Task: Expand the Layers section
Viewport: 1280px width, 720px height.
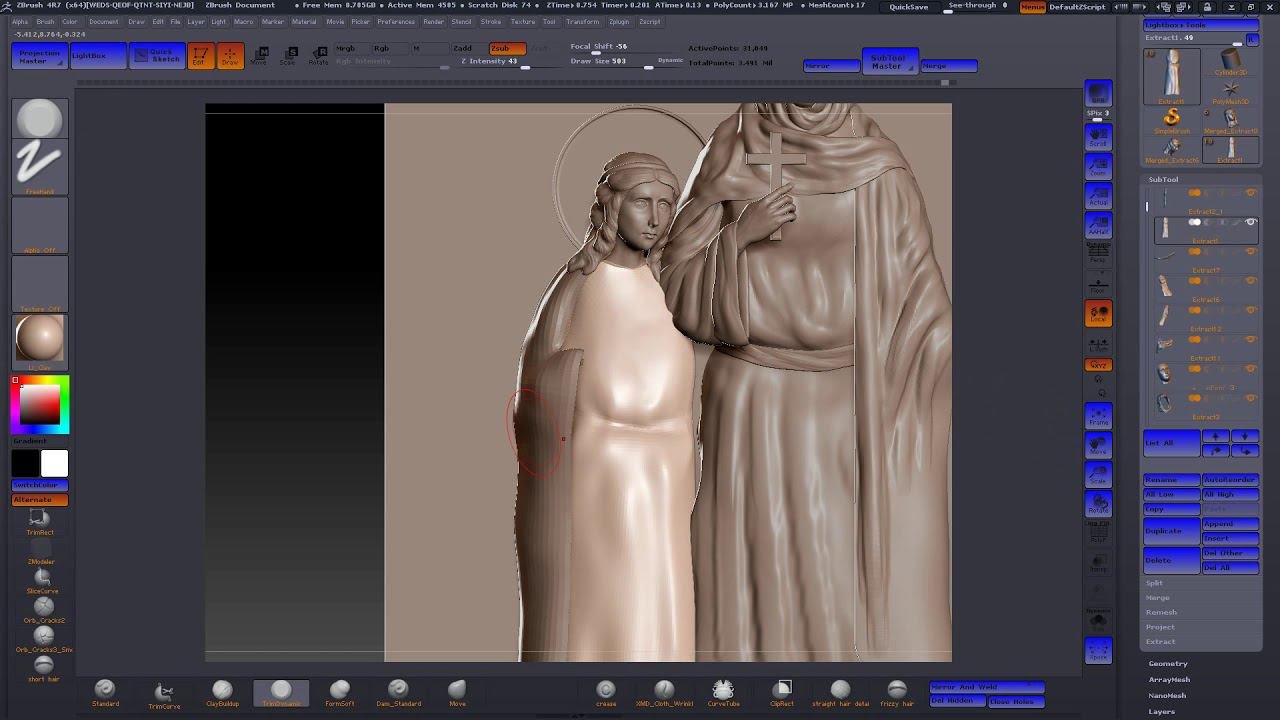Action: (1162, 711)
